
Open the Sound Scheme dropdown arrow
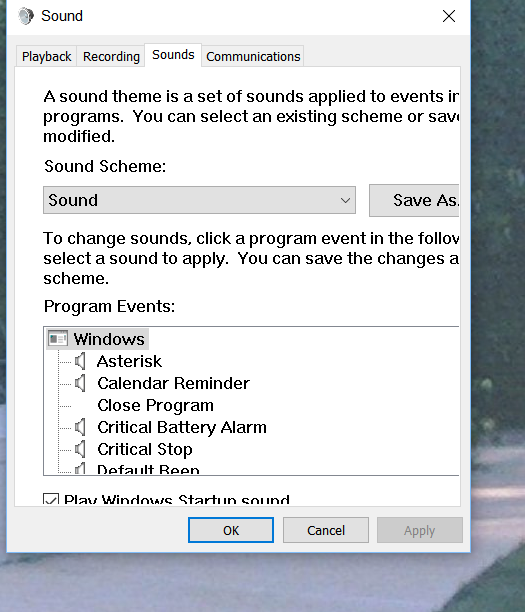point(345,200)
